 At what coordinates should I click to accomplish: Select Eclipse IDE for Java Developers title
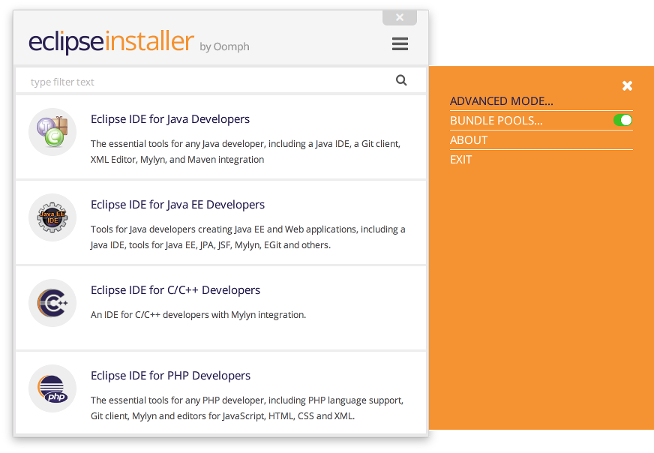click(170, 119)
